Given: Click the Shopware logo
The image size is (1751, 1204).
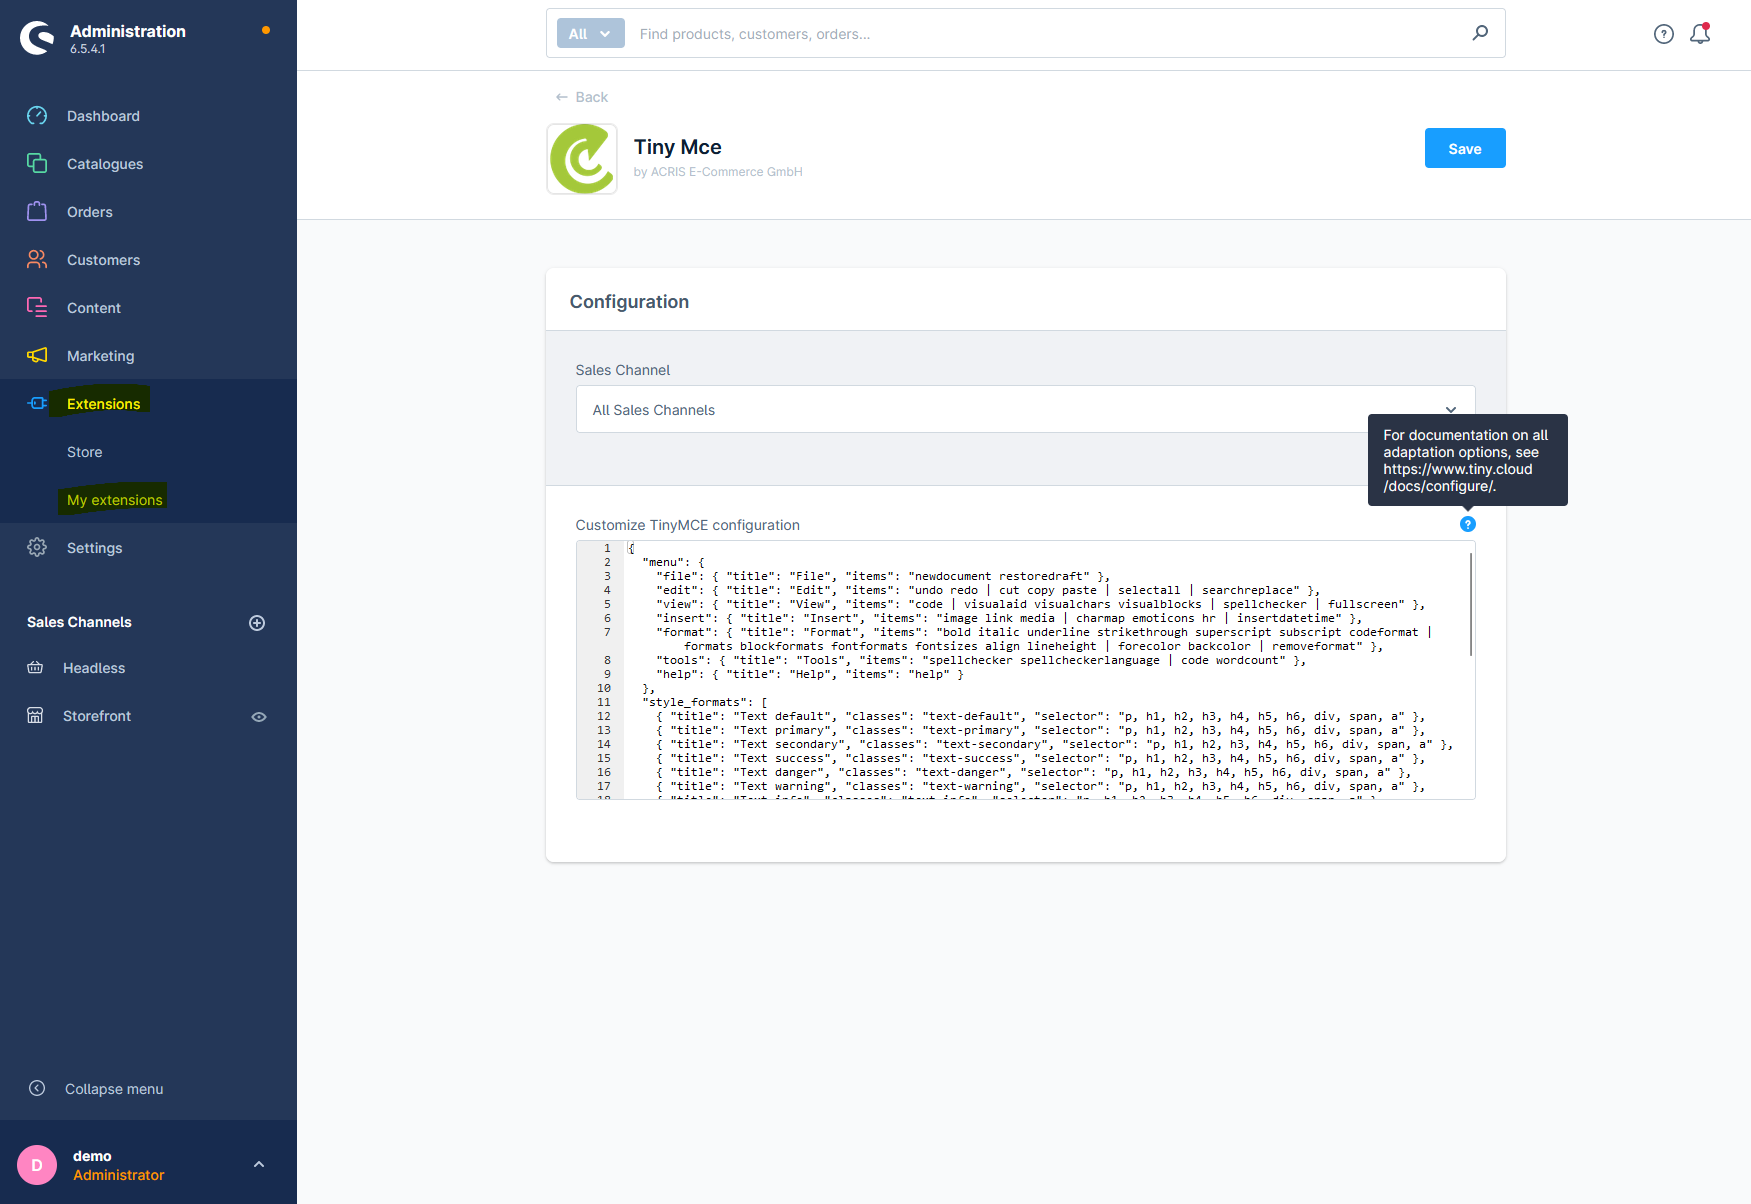Looking at the screenshot, I should click(37, 38).
